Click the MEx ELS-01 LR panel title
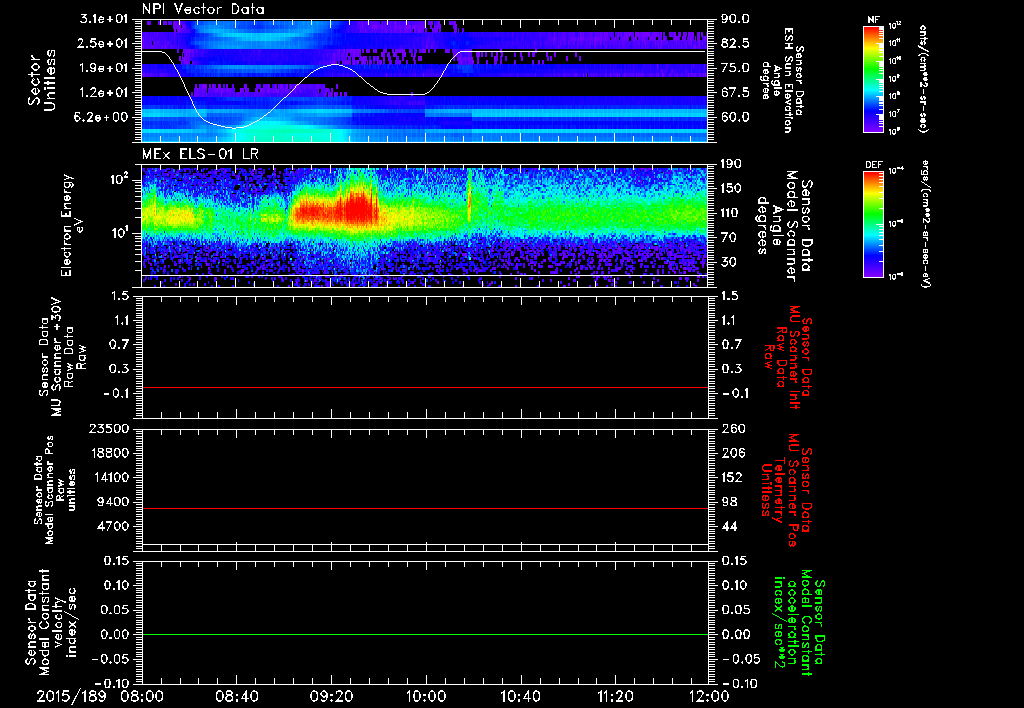 point(200,155)
